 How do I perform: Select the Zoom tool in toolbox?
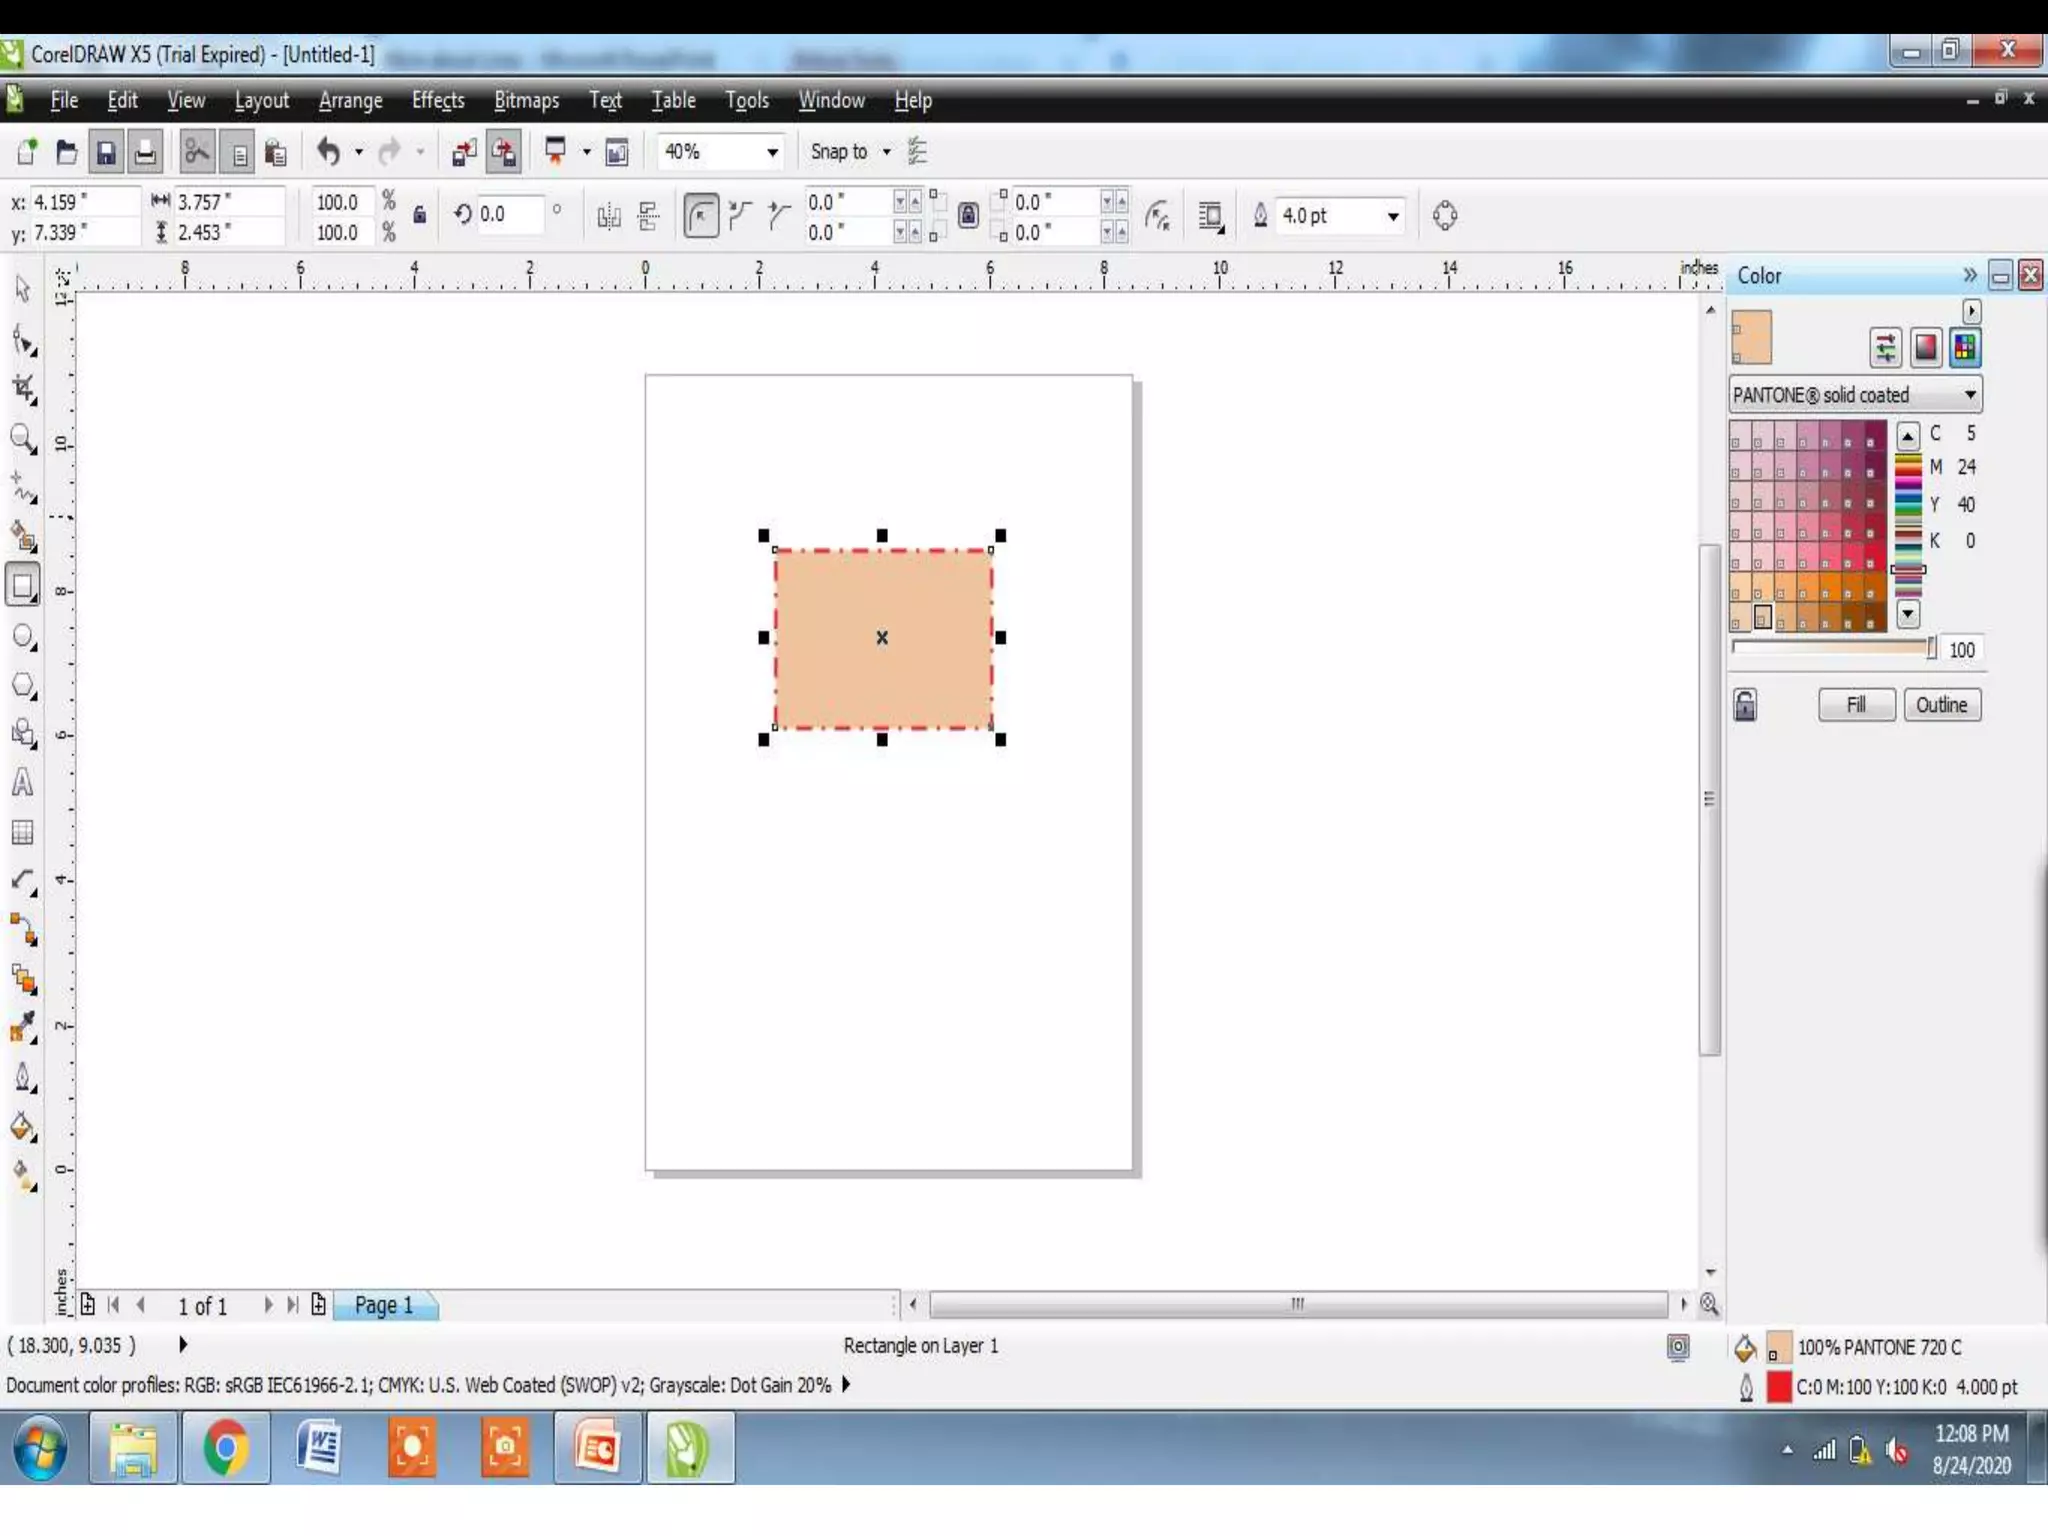click(22, 438)
